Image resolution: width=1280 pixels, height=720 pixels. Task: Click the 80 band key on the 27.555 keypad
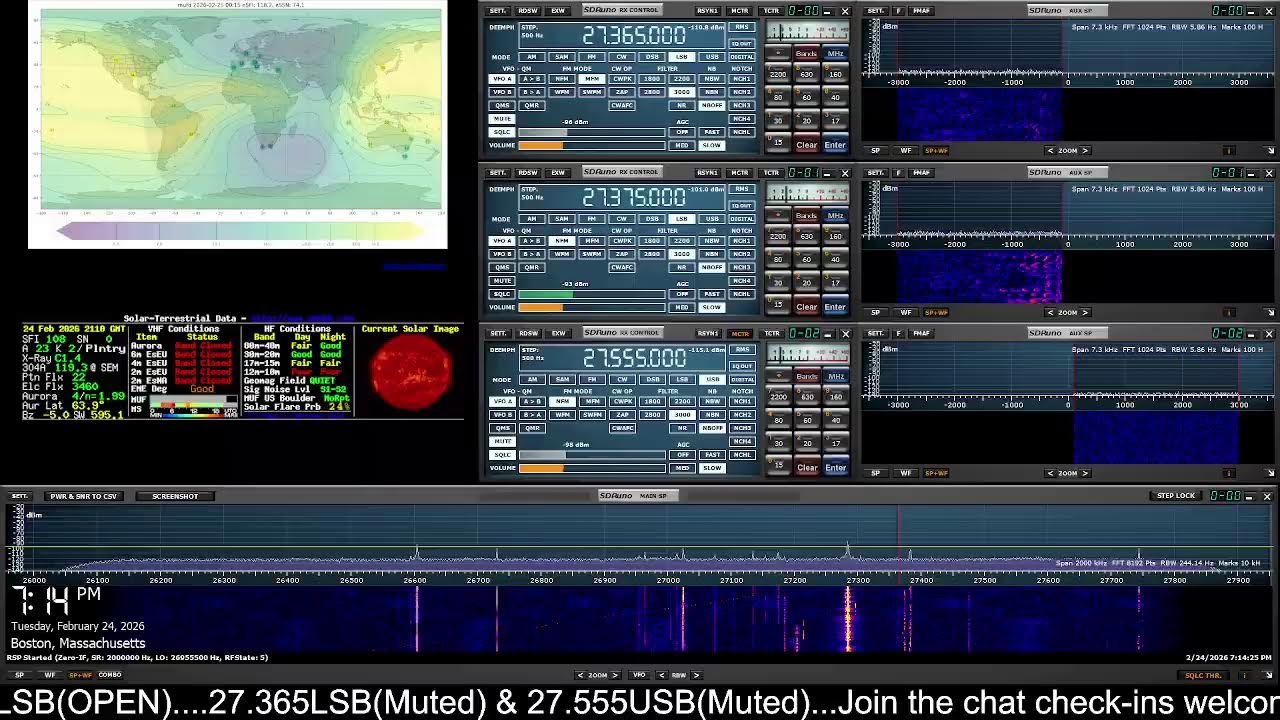tap(778, 420)
